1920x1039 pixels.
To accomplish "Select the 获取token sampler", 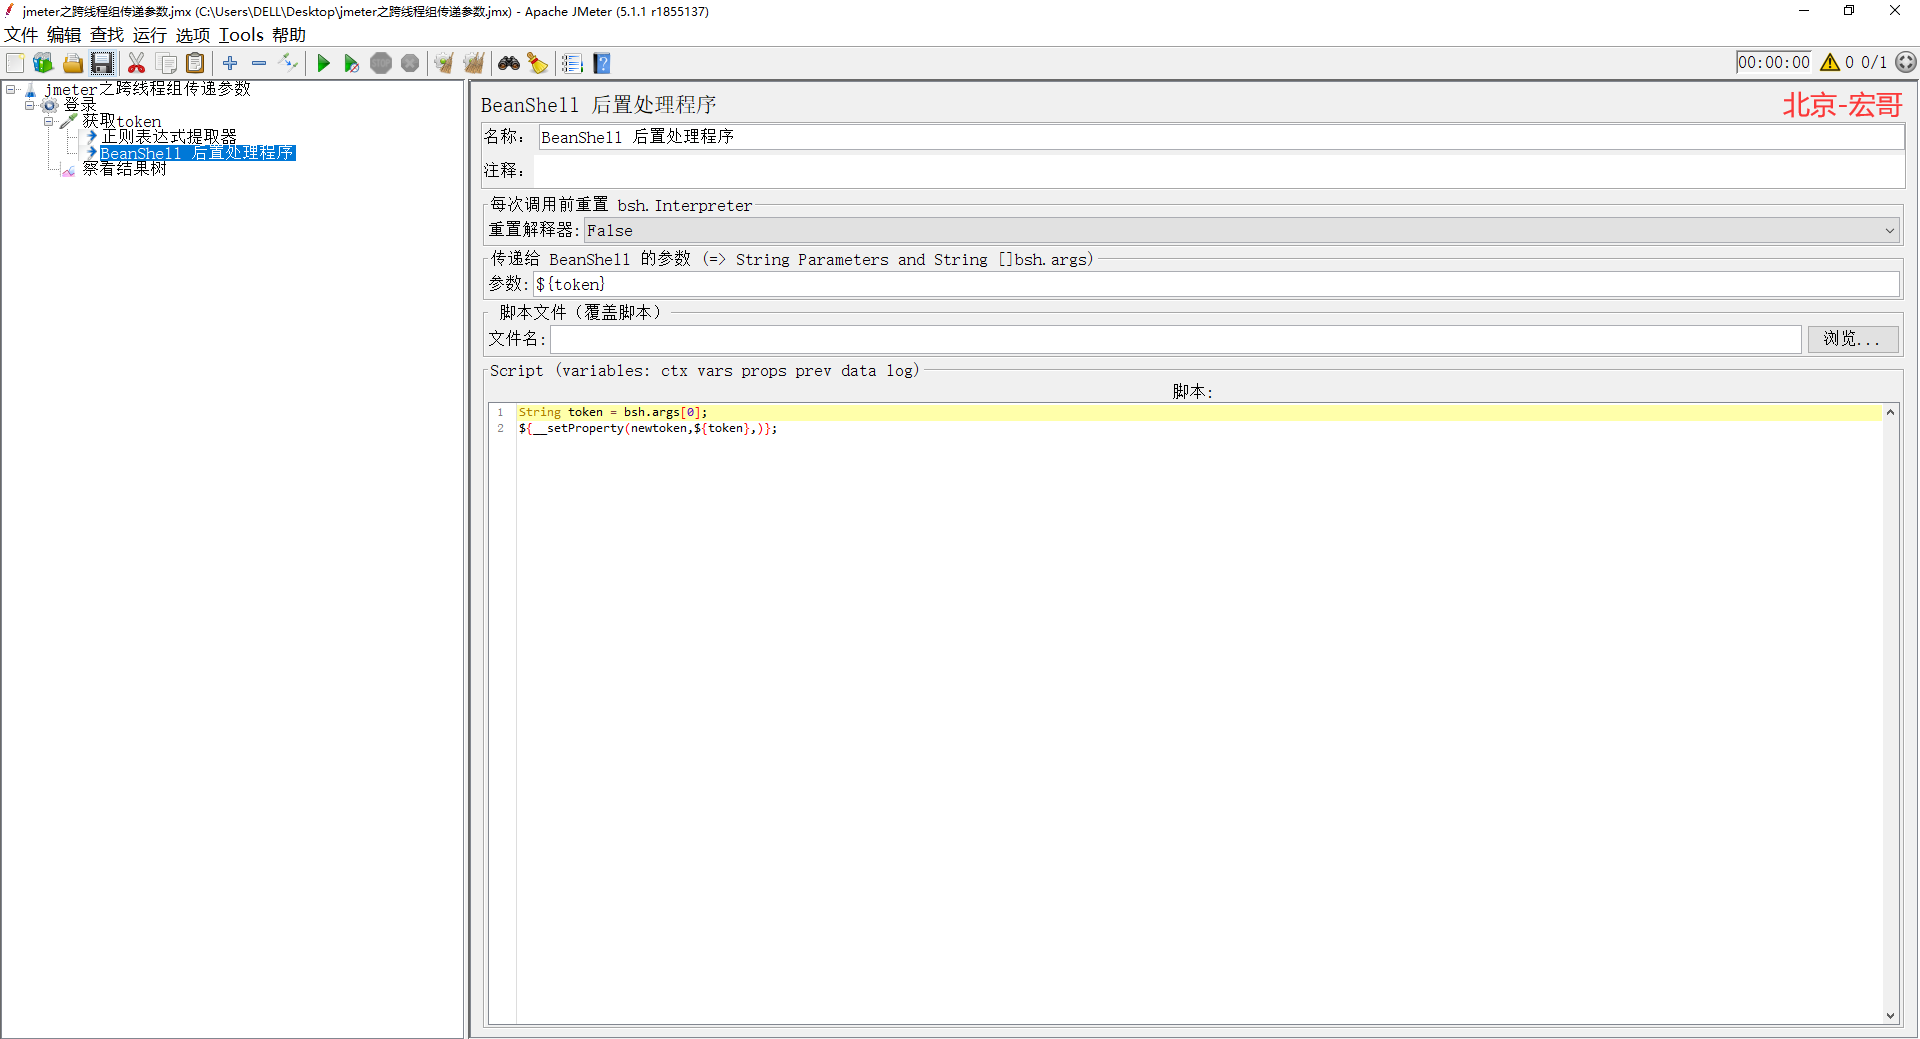I will 121,121.
